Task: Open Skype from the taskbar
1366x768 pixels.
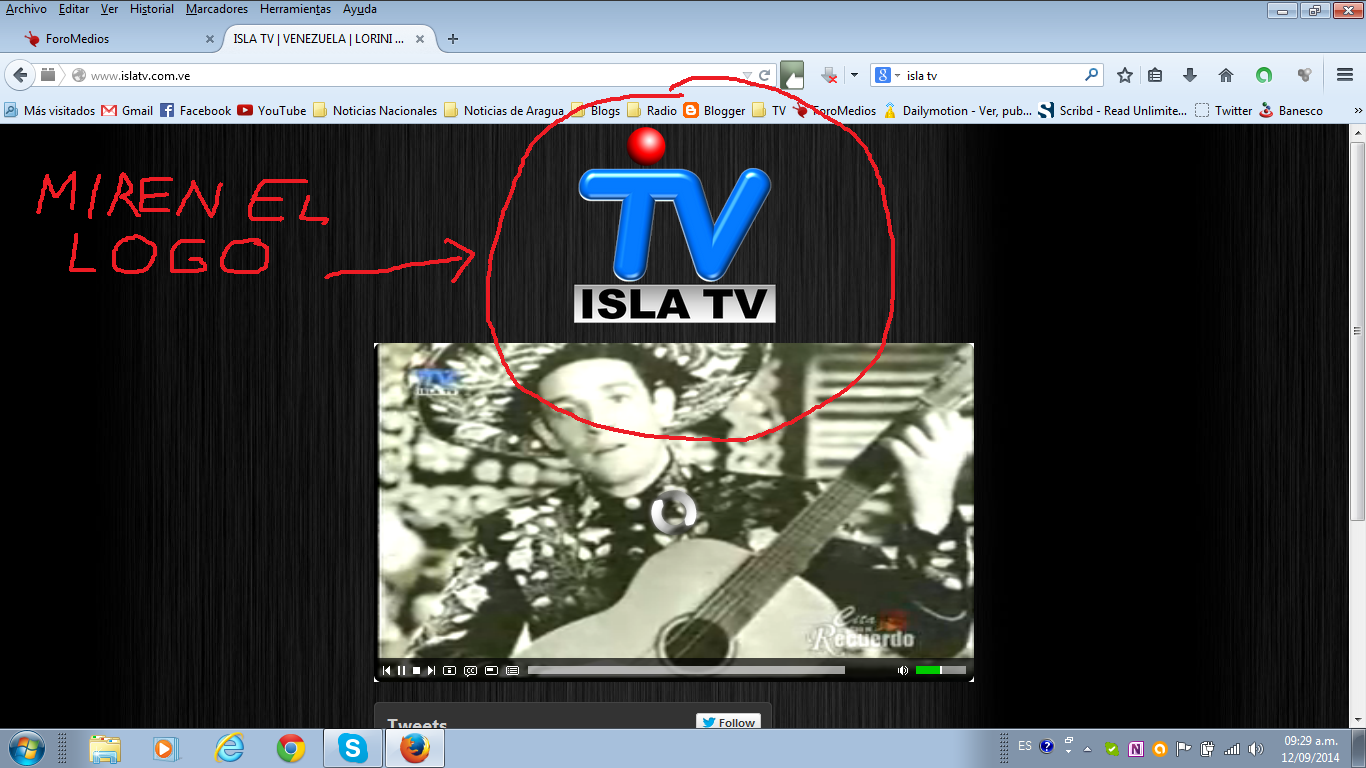Action: pos(352,748)
